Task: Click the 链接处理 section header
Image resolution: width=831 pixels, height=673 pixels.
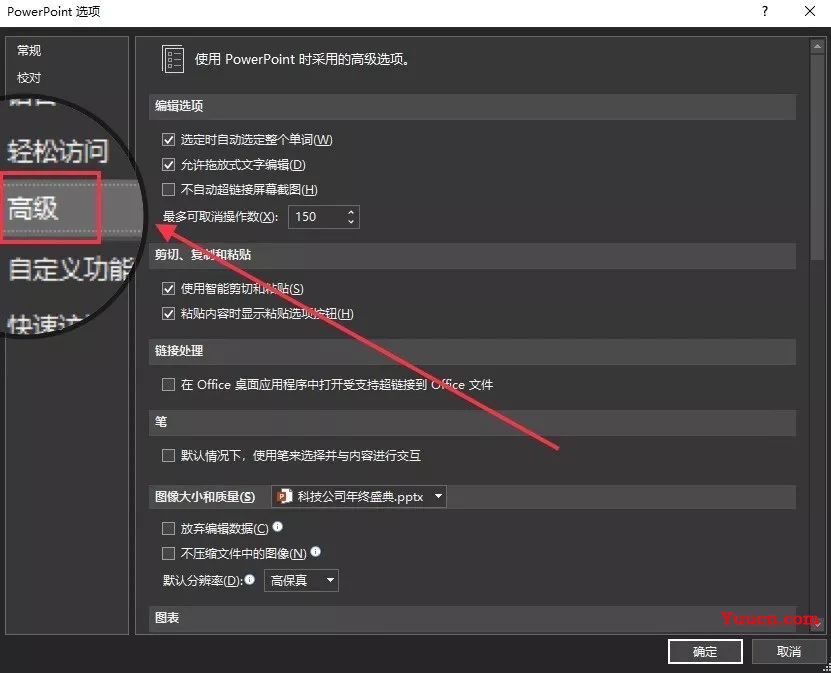Action: (x=472, y=351)
